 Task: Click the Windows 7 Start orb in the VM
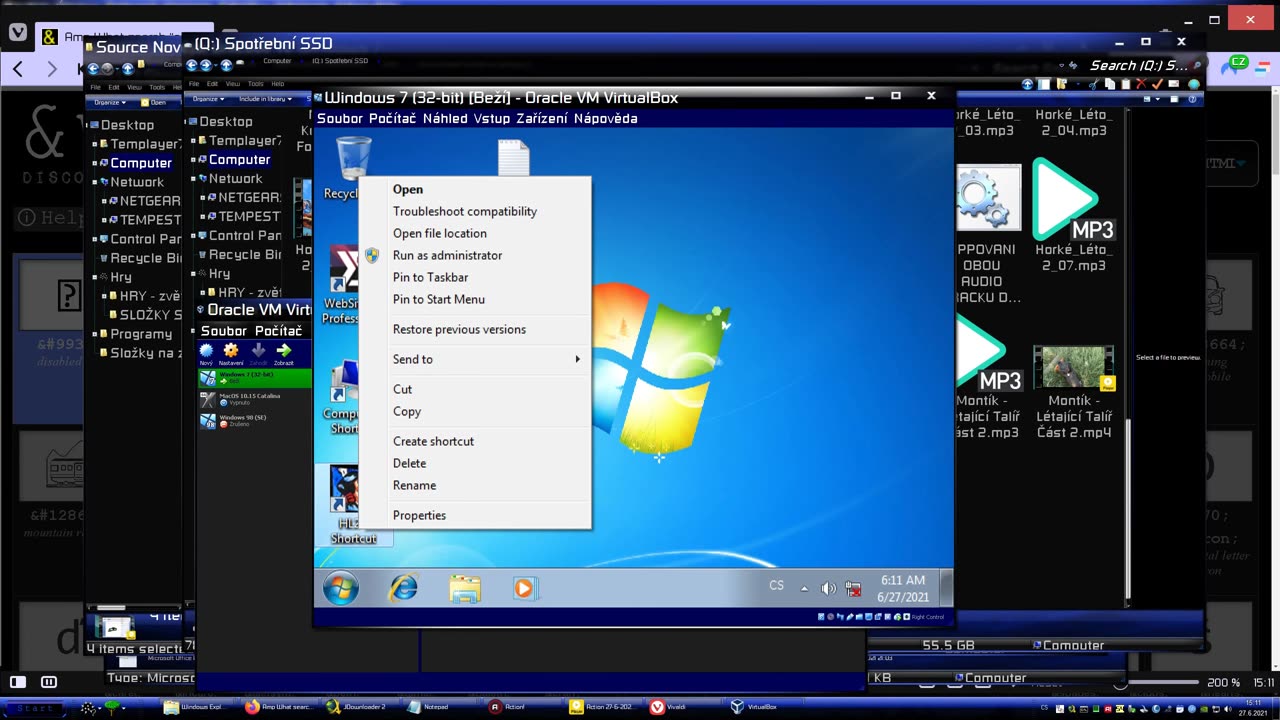tap(340, 588)
